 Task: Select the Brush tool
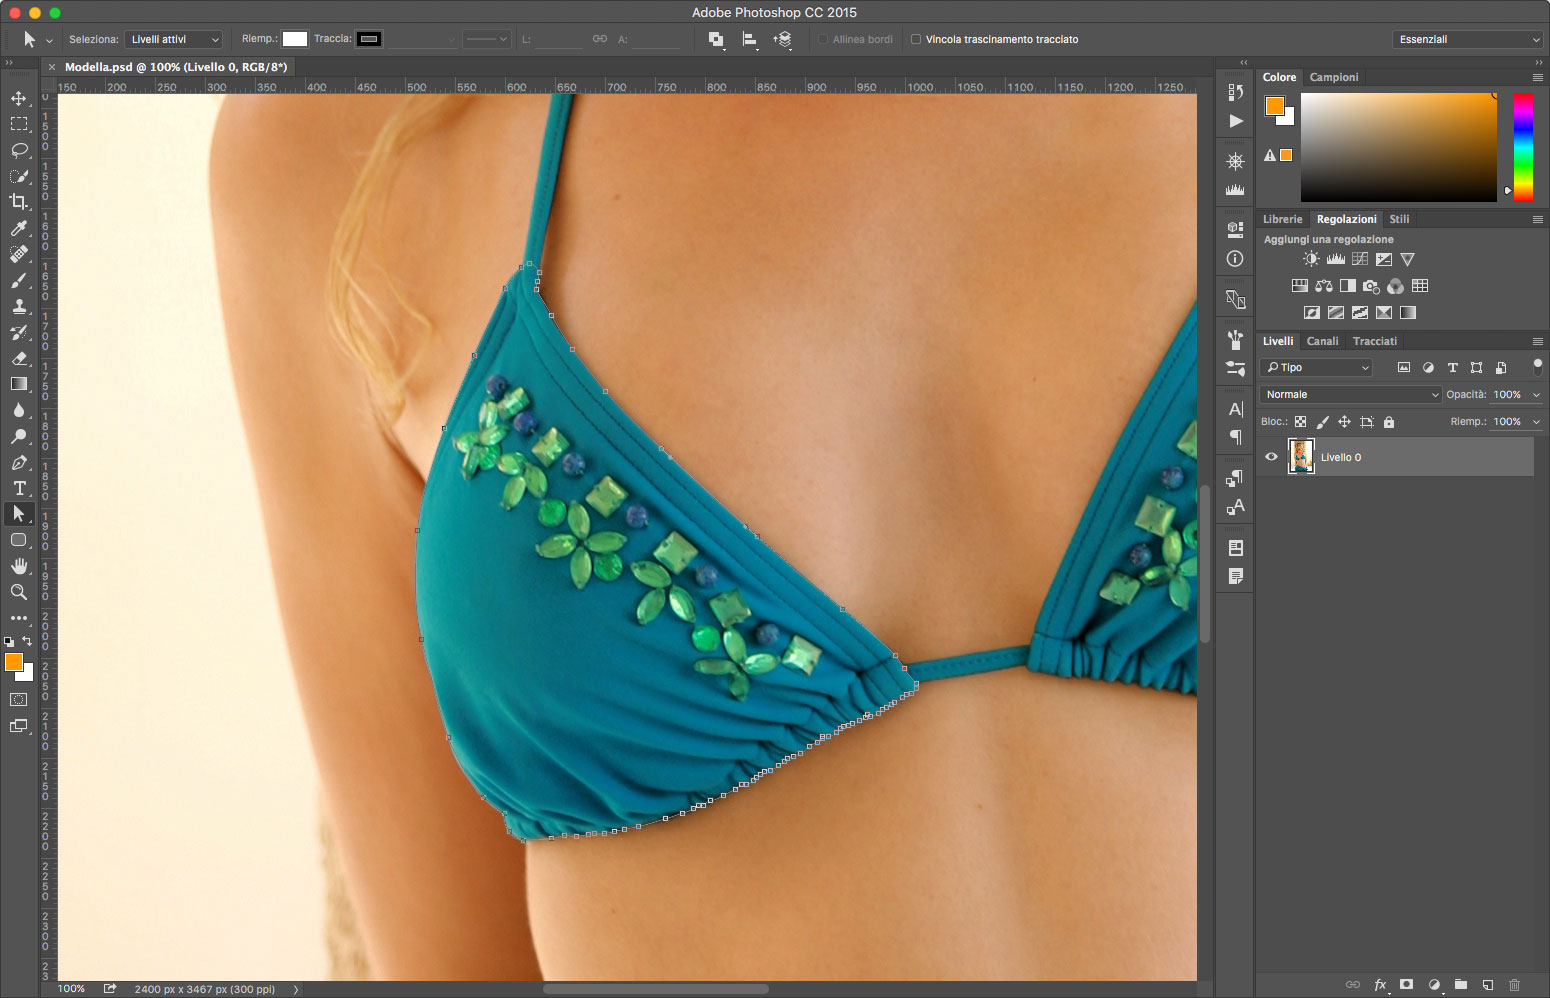[x=19, y=280]
